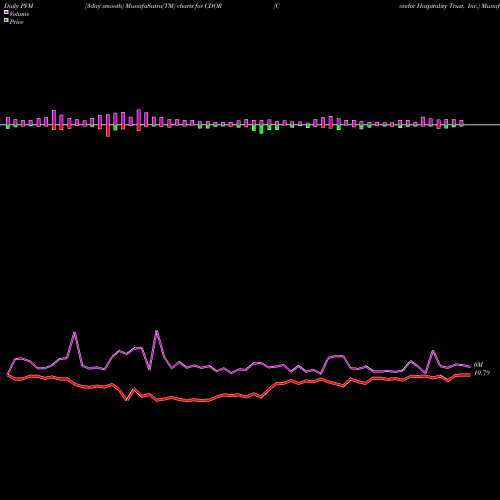Click the 10.79 price end label

pyautogui.click(x=482, y=373)
